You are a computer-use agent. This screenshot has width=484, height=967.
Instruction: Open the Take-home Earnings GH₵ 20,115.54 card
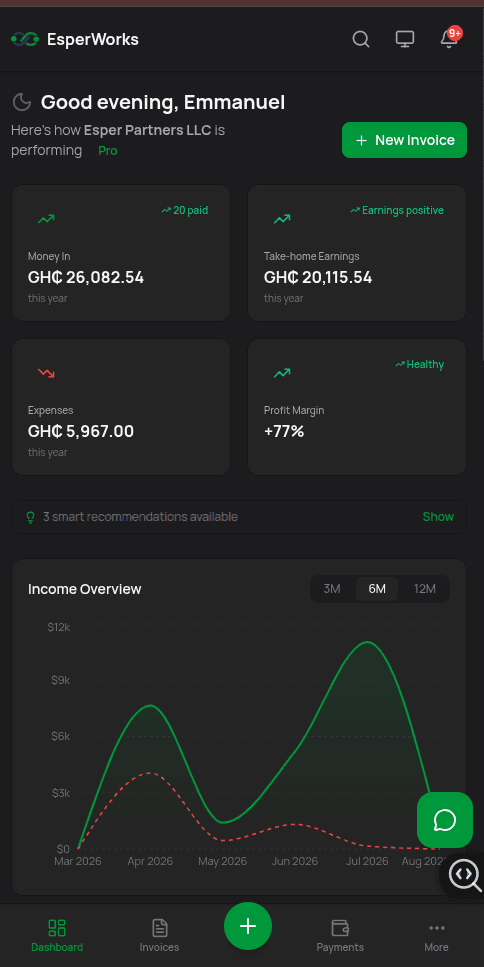tap(357, 253)
